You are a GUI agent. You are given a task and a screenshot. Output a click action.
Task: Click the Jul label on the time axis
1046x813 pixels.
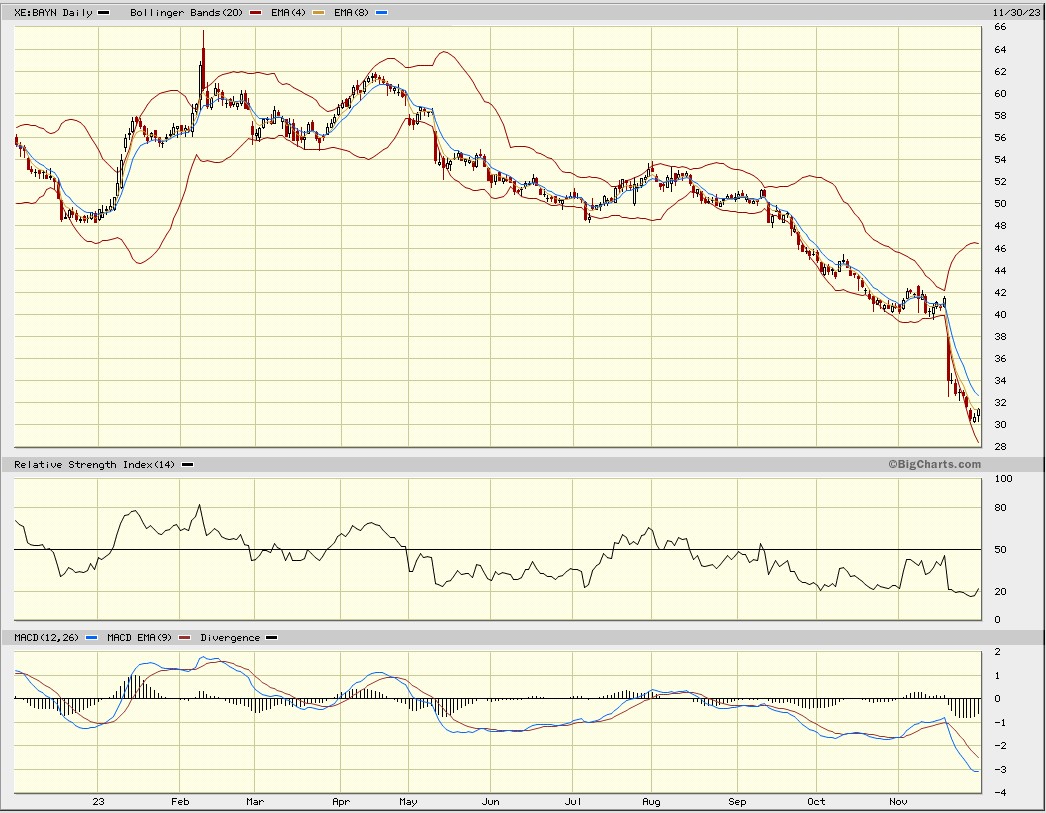[573, 802]
